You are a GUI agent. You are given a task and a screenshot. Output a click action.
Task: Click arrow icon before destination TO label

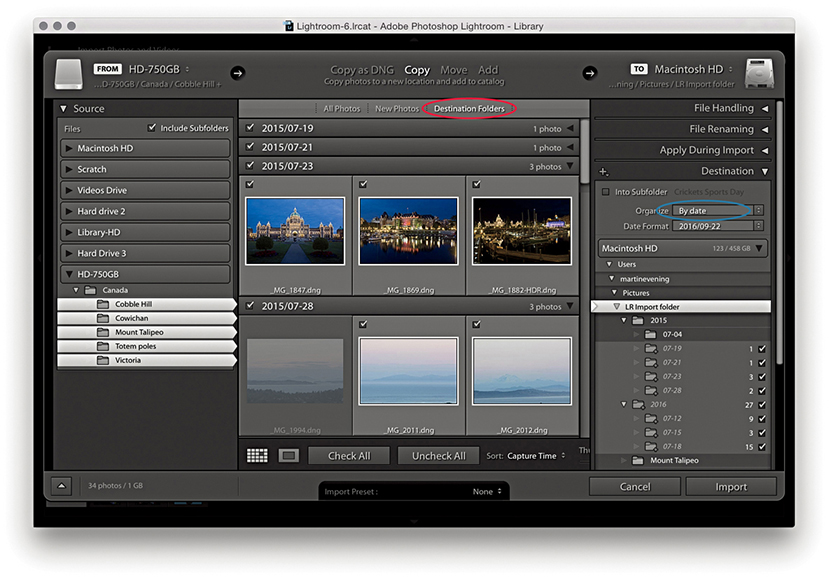(590, 72)
